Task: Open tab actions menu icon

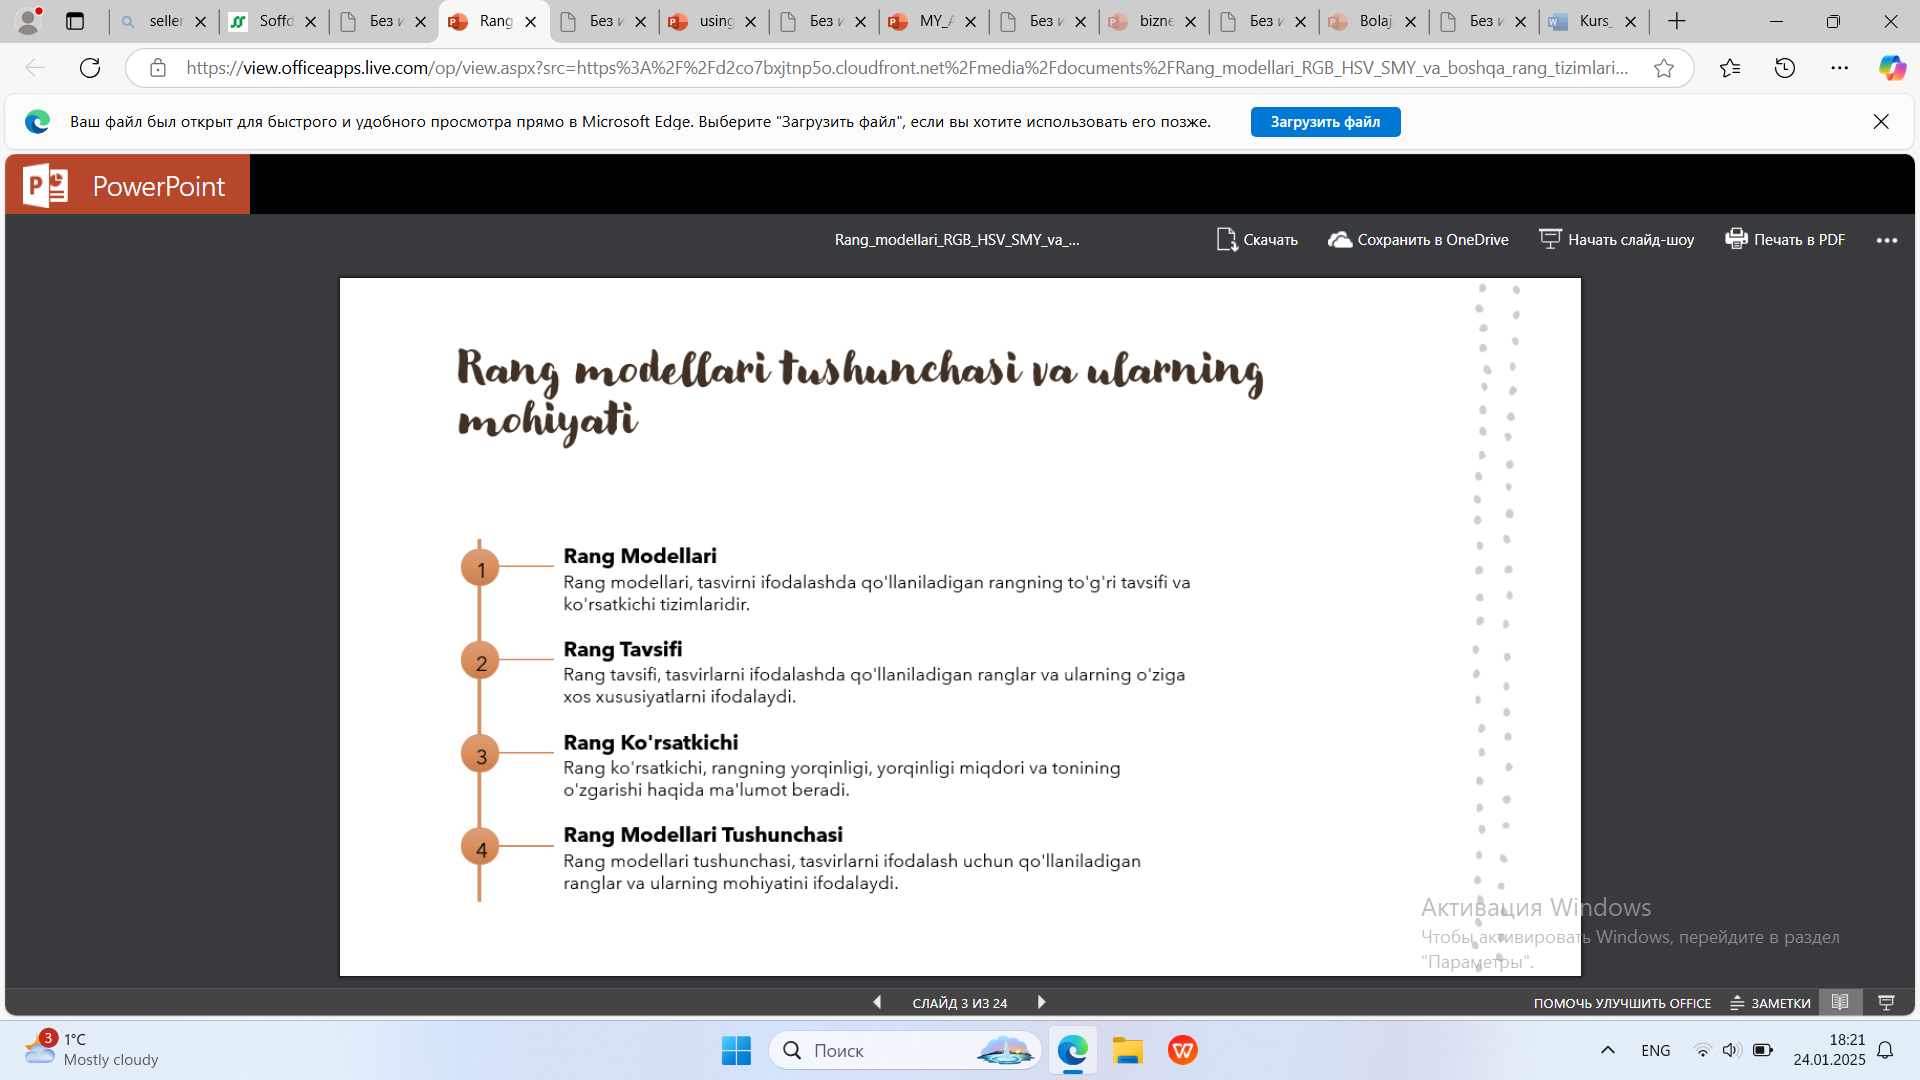Action: (75, 21)
